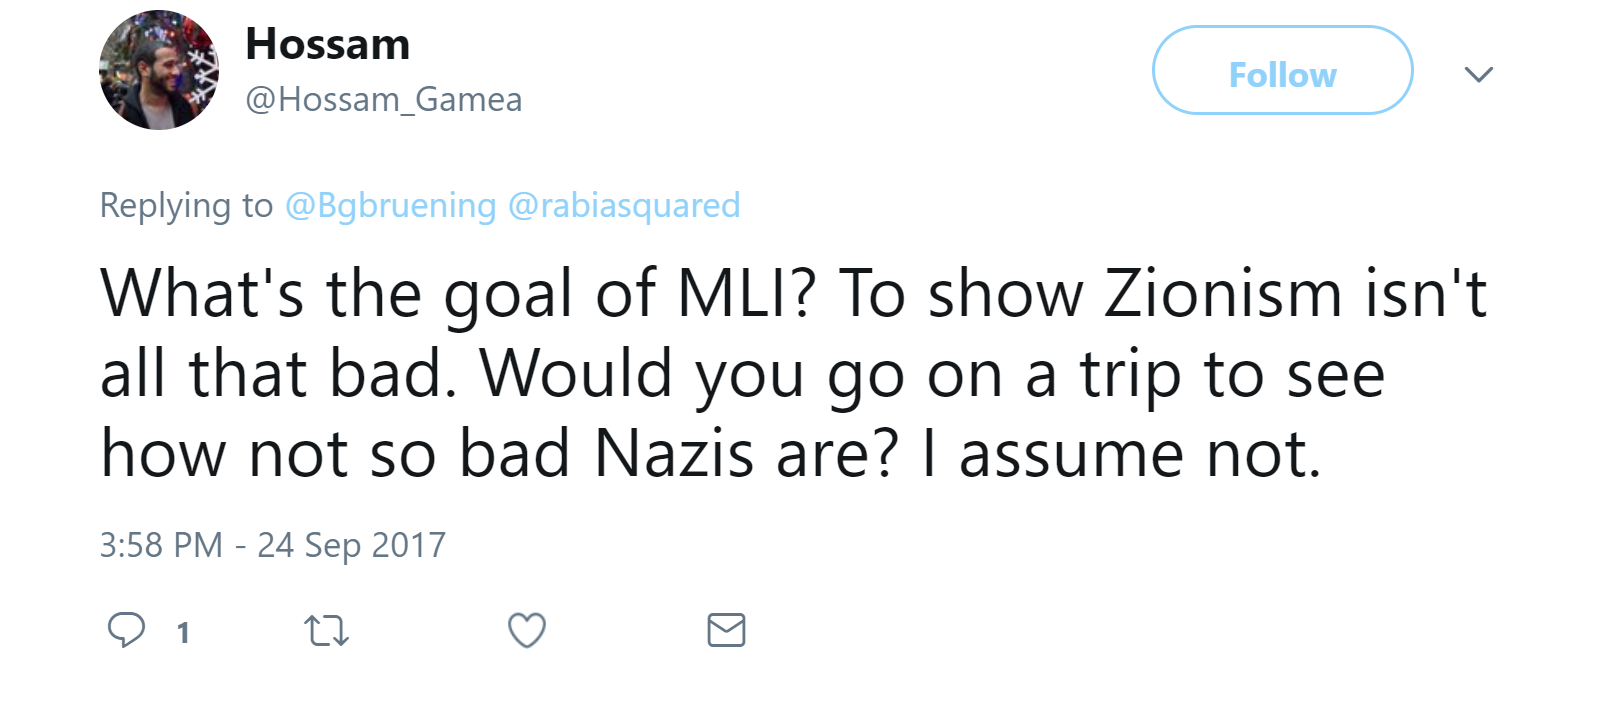
Task: Expand the chevron menu beside Follow
Action: [1478, 74]
